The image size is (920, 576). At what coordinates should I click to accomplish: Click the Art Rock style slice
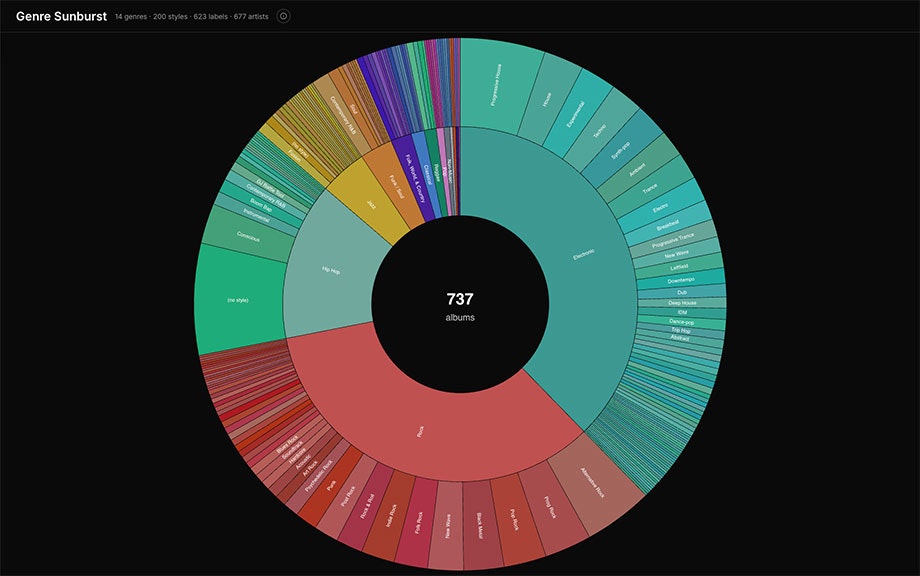[x=309, y=469]
